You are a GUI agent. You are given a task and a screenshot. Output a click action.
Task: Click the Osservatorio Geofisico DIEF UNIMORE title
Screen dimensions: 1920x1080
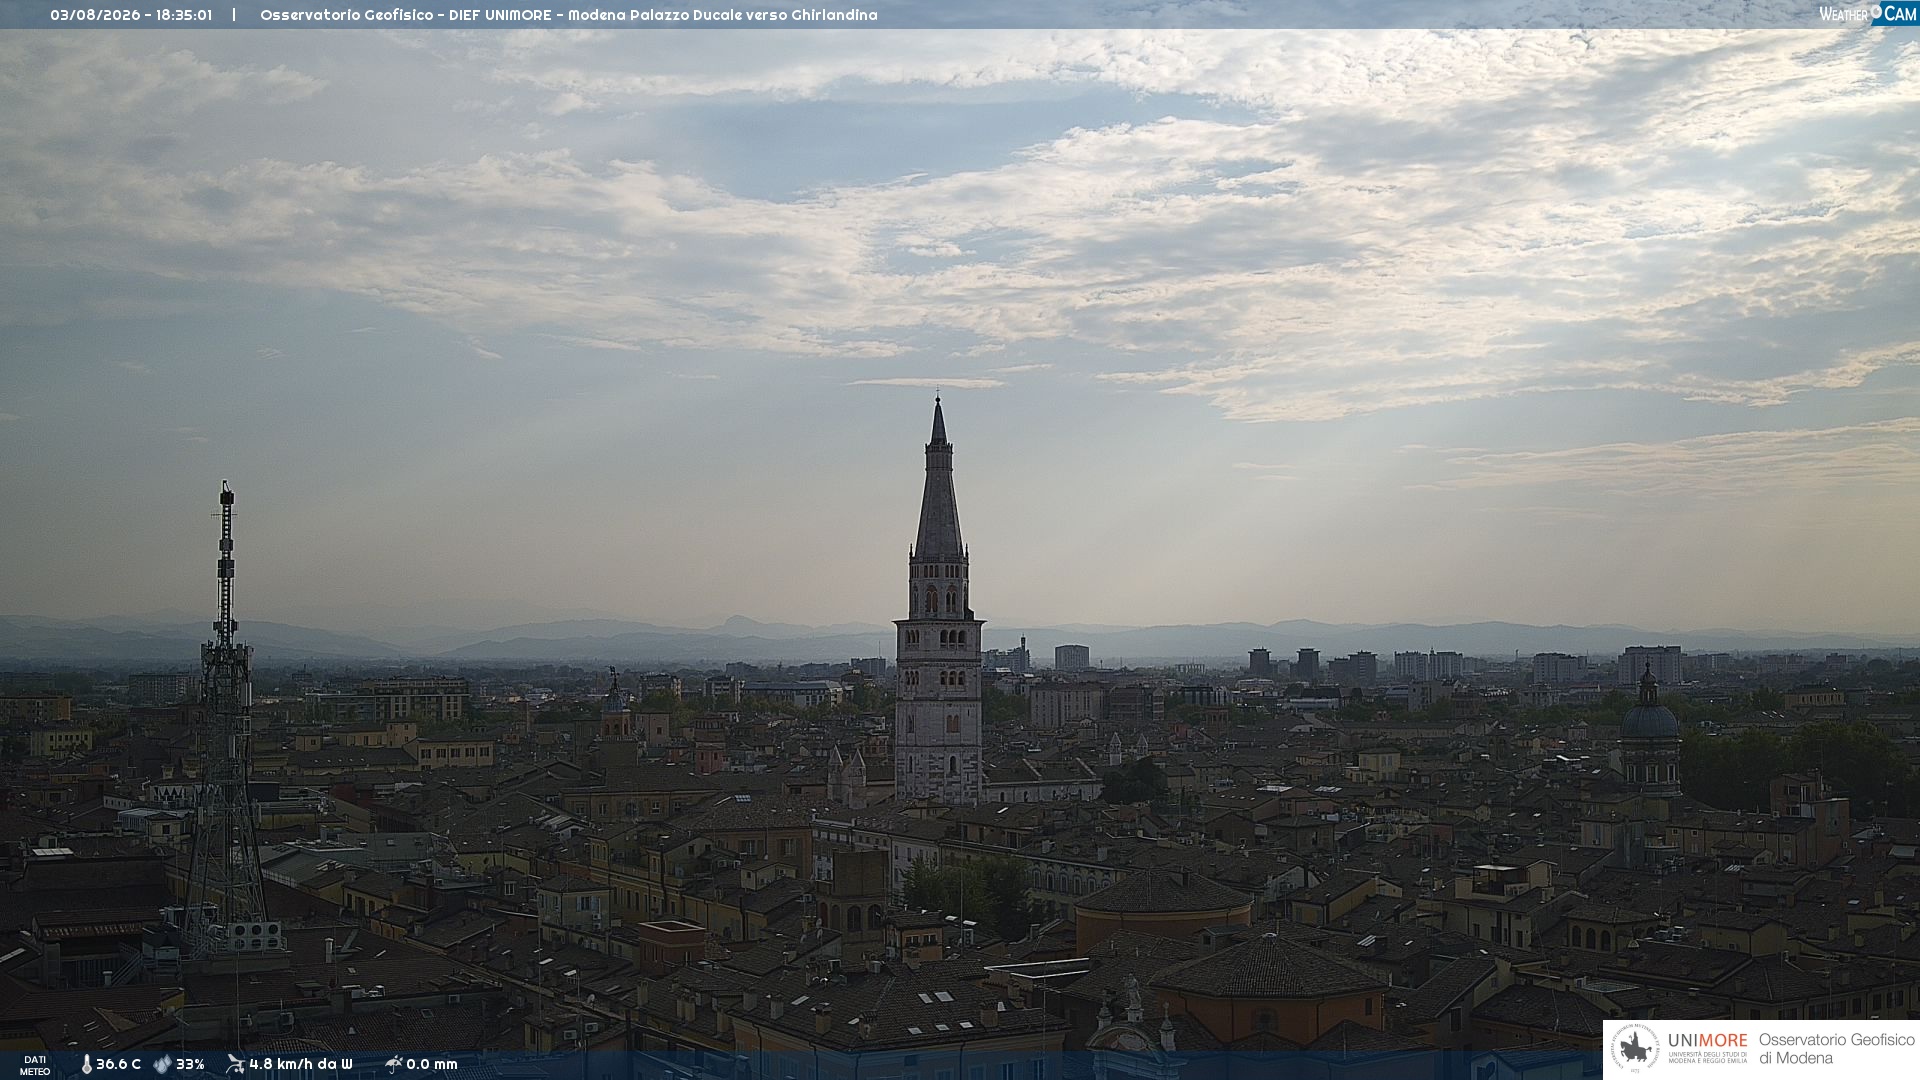(568, 15)
